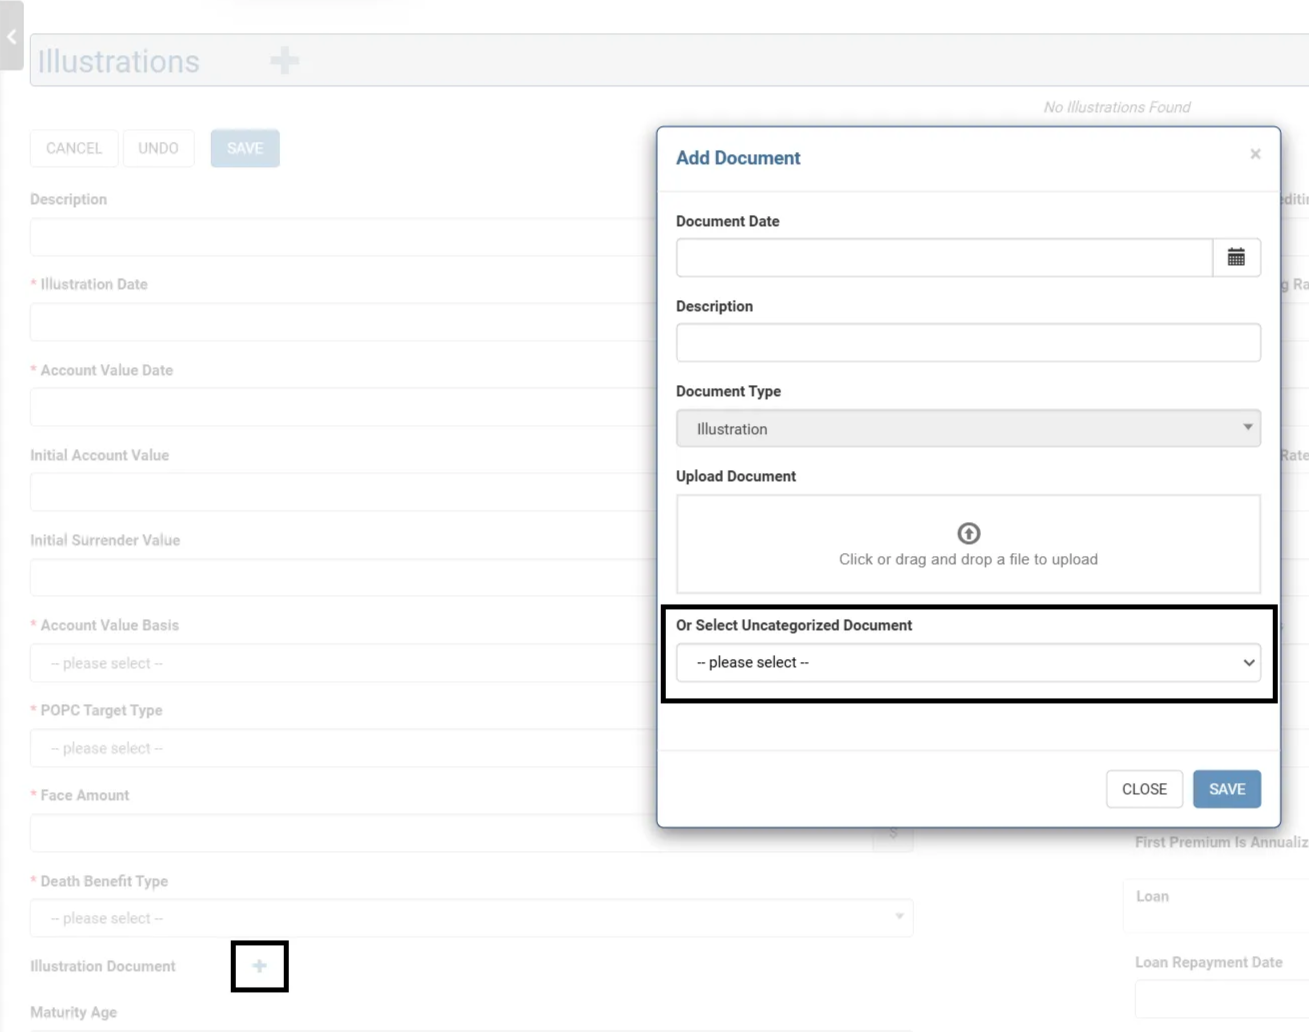Click the Illustration Date input field
Viewport: 1309px width, 1032px height.
[340, 323]
